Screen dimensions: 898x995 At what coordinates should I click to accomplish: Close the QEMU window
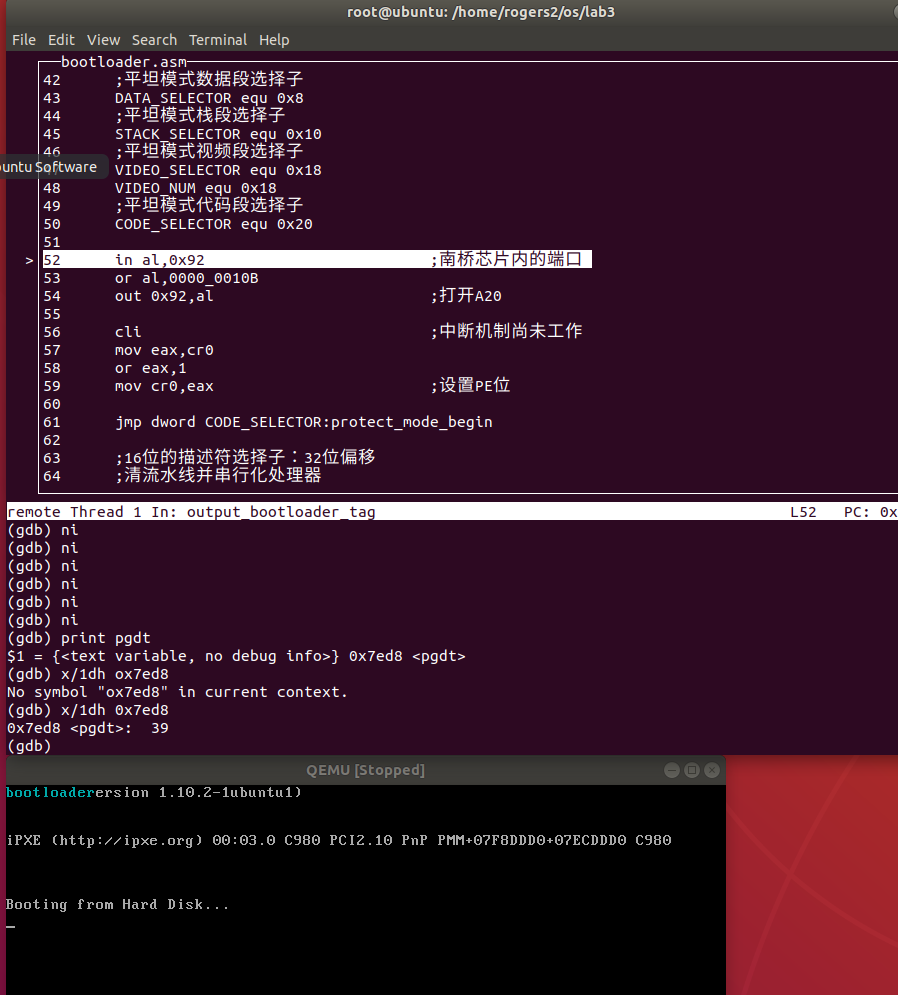[x=711, y=770]
